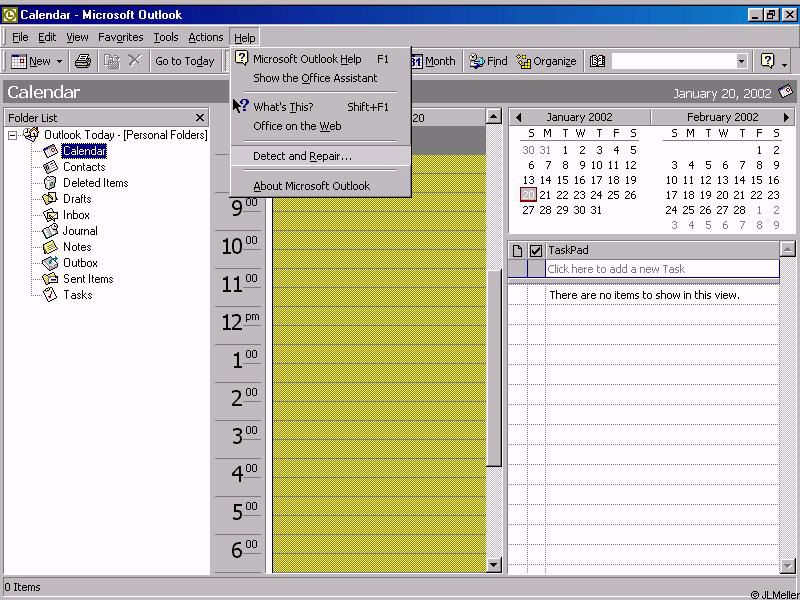Open the Find a Contact dropdown arrow
Screen dimensions: 800x600
click(x=741, y=61)
